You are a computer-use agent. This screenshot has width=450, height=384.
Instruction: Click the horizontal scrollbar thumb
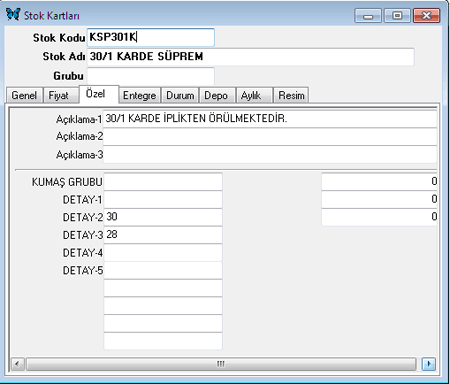click(x=221, y=364)
